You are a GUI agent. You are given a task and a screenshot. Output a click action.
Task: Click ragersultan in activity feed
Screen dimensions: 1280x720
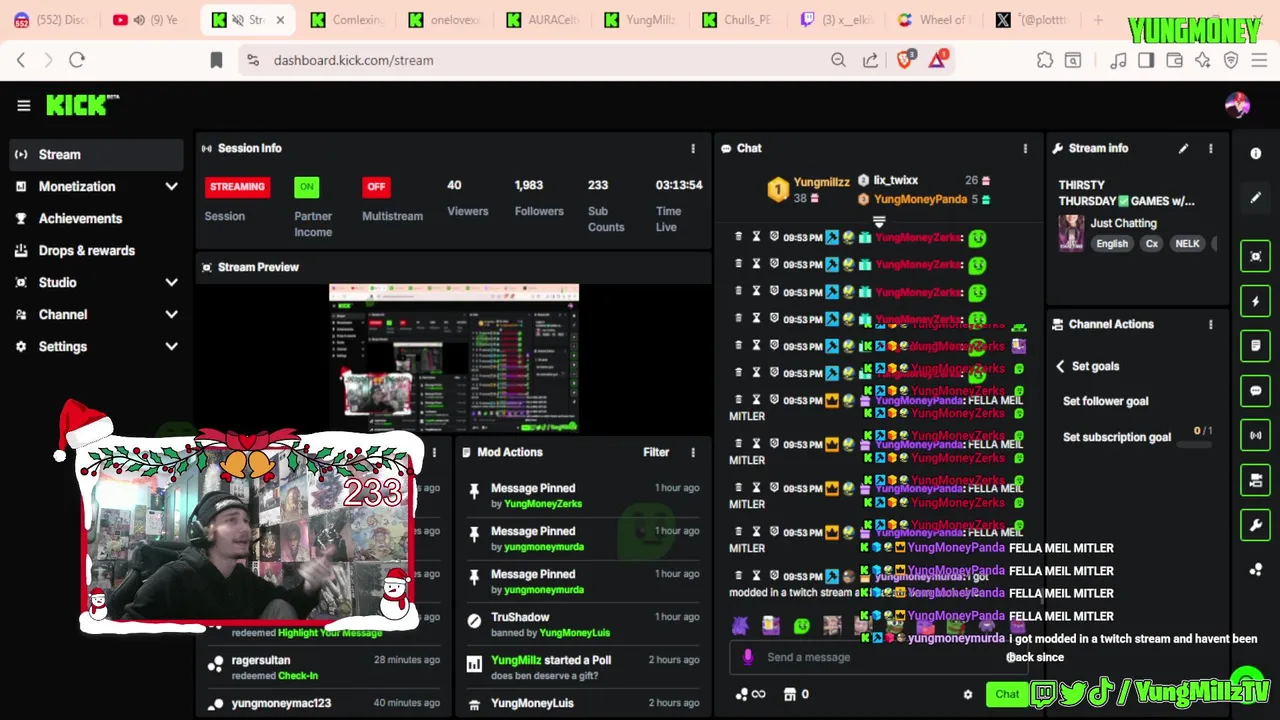[261, 660]
